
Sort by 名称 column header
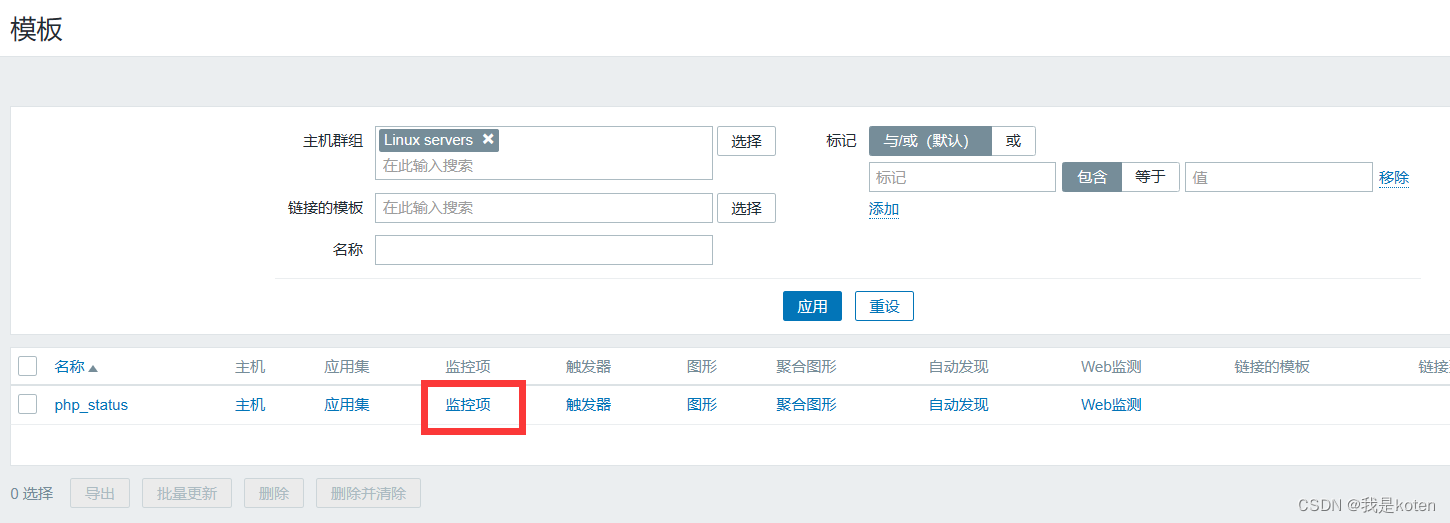[x=70, y=367]
